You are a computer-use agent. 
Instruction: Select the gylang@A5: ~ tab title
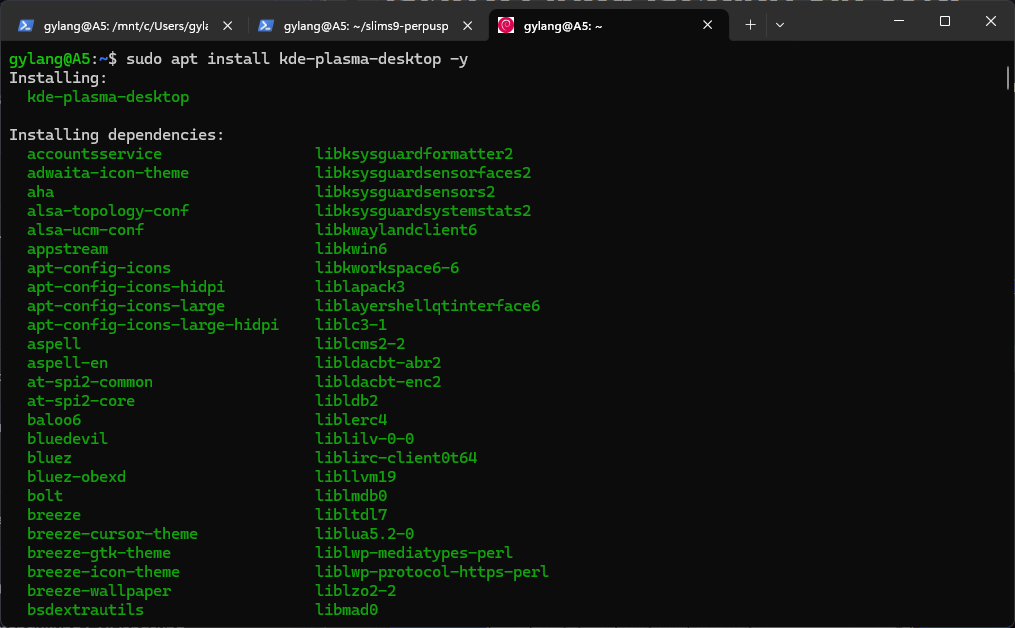coord(563,26)
